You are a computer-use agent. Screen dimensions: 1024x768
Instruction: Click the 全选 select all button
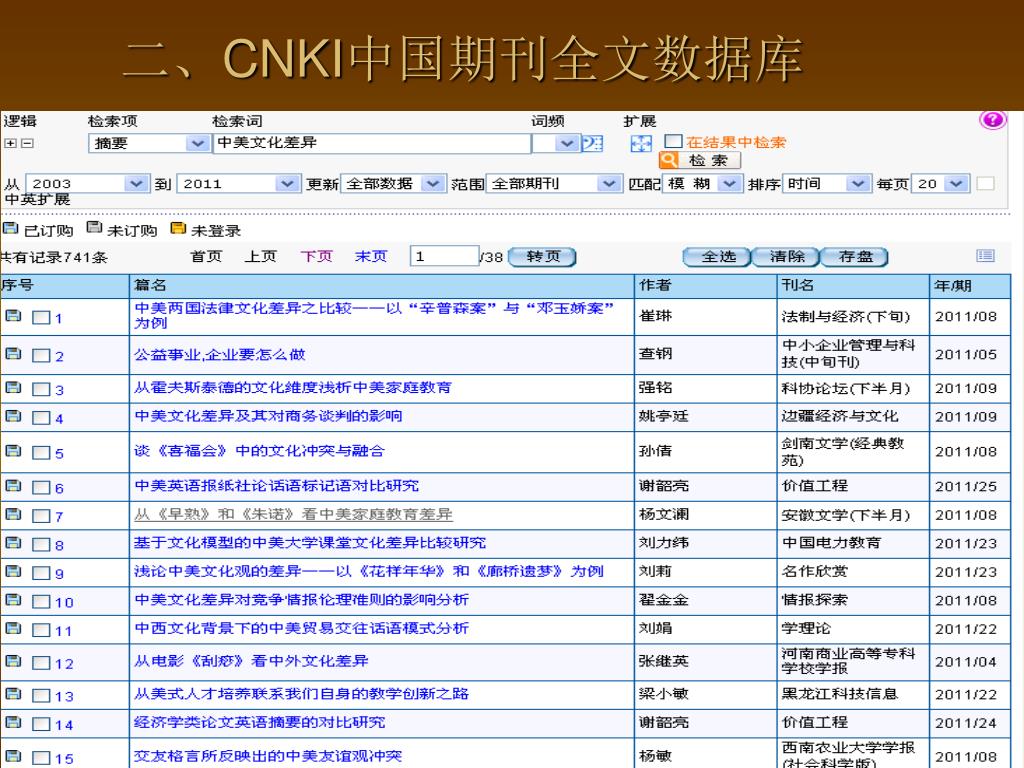(x=718, y=257)
